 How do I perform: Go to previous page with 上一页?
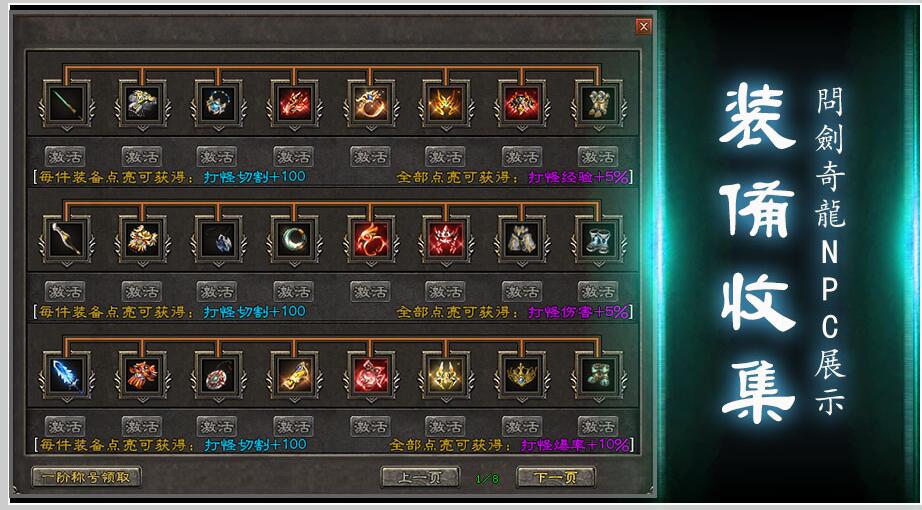(420, 478)
